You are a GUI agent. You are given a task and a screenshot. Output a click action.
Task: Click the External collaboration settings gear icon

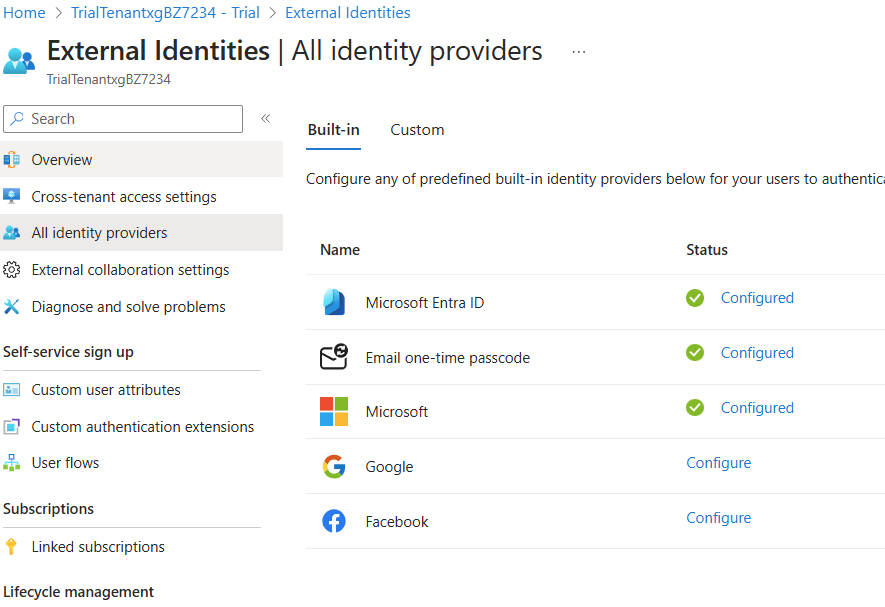(12, 270)
